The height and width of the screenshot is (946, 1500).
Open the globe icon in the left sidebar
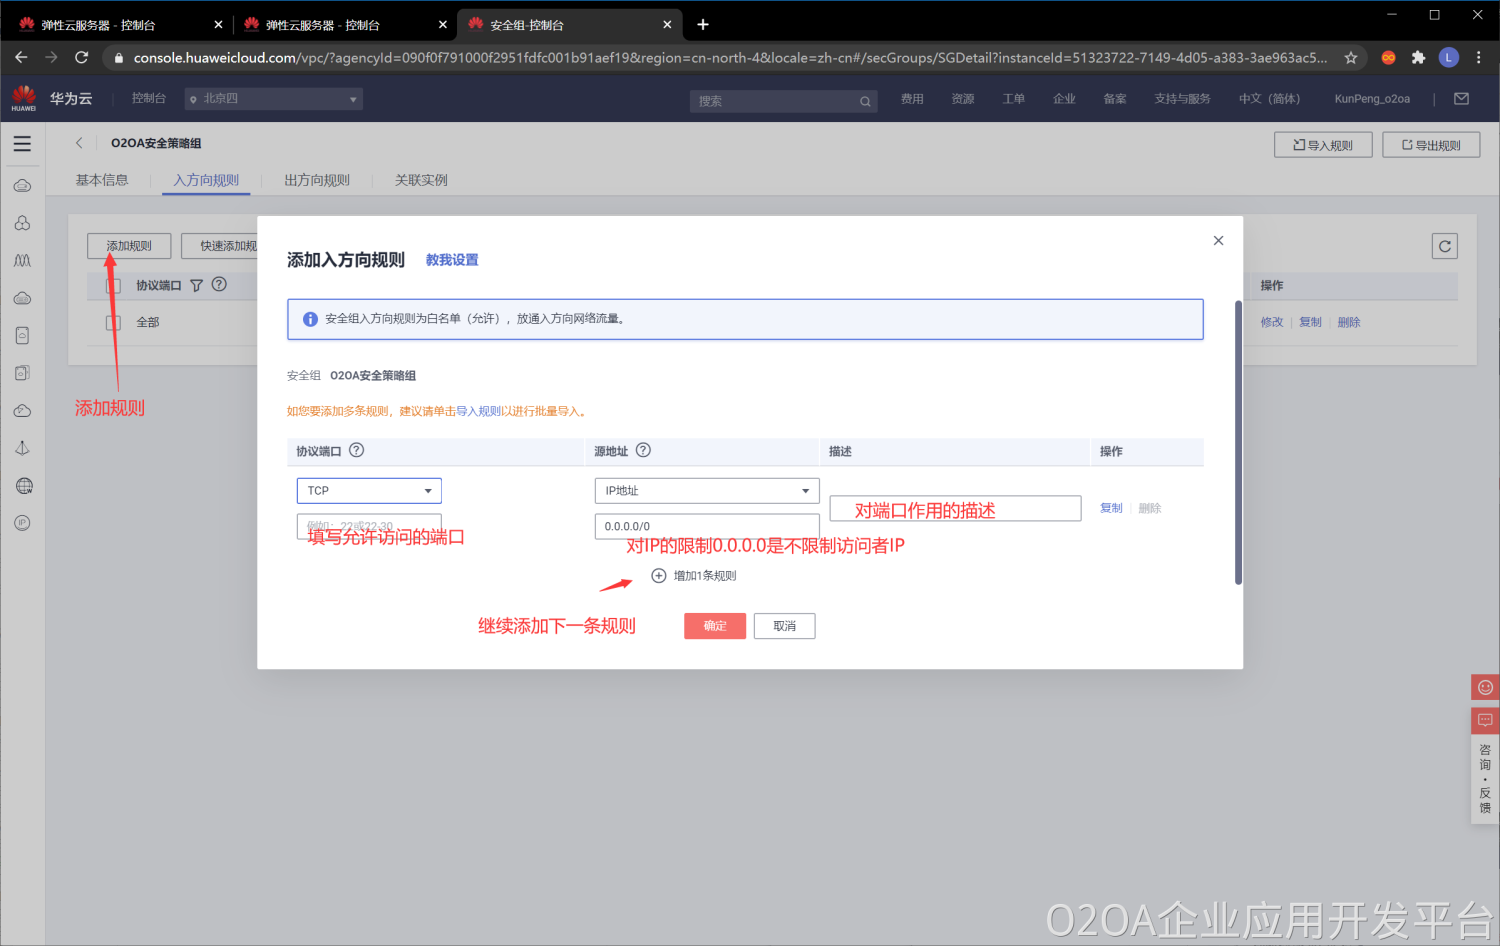[23, 486]
